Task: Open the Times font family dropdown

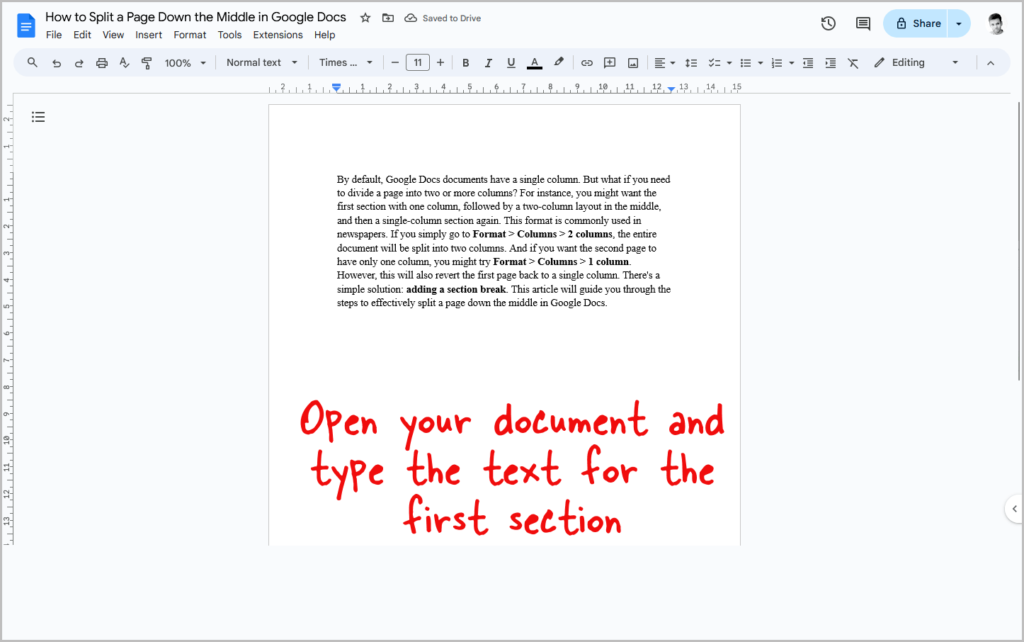Action: [x=345, y=62]
